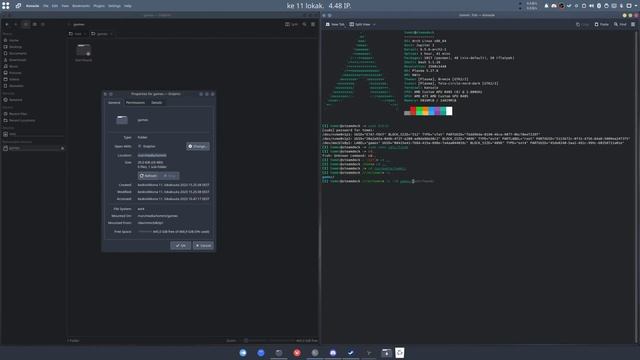Screen dimensions: 640x360
Task: Switch to General tab in Properties dialog
Action: pos(114,102)
